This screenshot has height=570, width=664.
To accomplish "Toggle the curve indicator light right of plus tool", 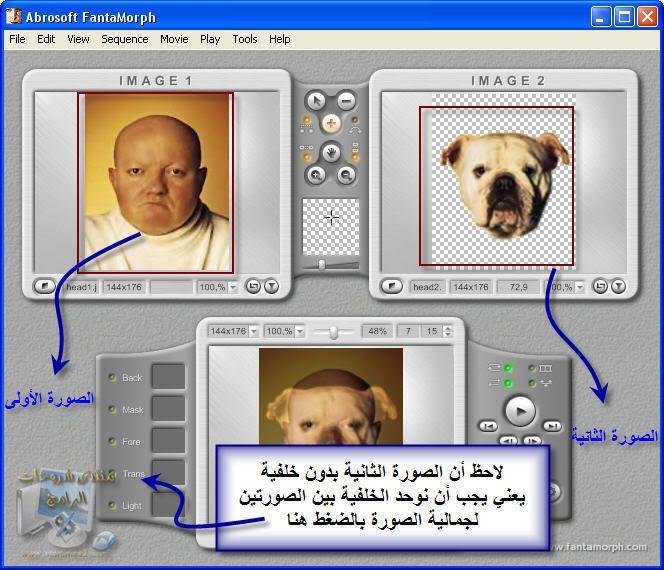I will pyautogui.click(x=355, y=121).
